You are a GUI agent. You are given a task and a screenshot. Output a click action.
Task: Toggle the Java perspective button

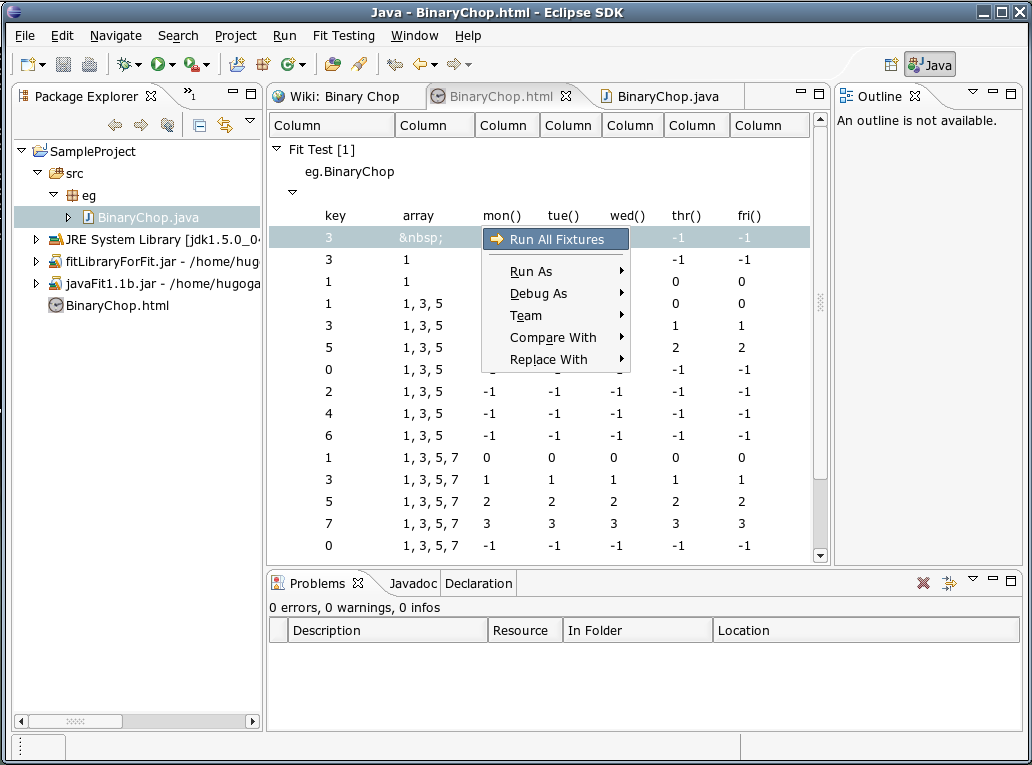(930, 65)
